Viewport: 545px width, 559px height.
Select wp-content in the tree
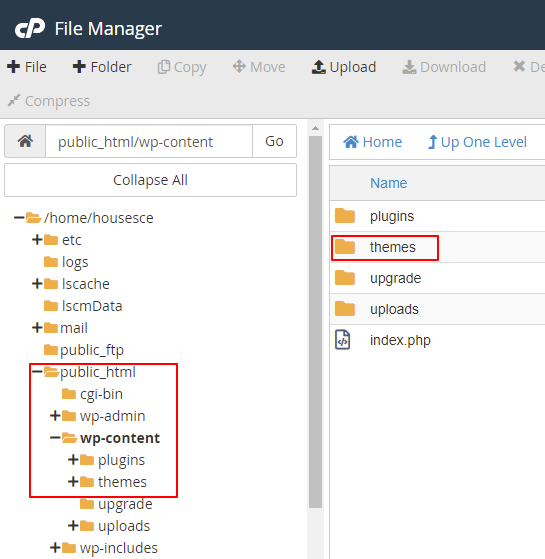(x=120, y=438)
